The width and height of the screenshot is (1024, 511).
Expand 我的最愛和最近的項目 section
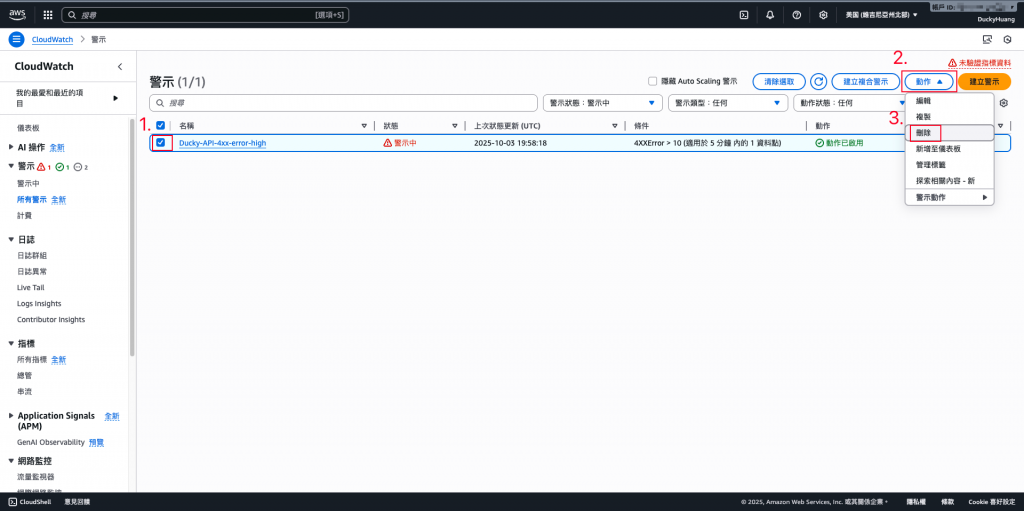116,98
